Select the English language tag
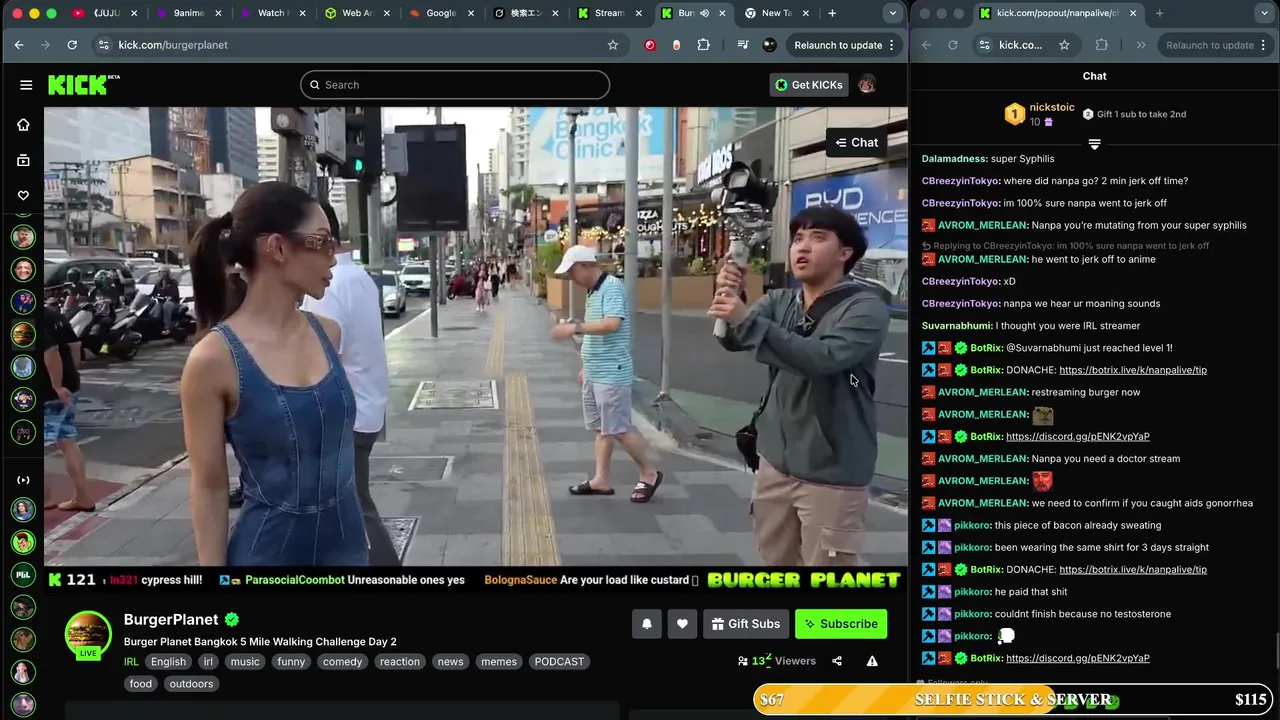This screenshot has height=720, width=1280. tap(168, 662)
